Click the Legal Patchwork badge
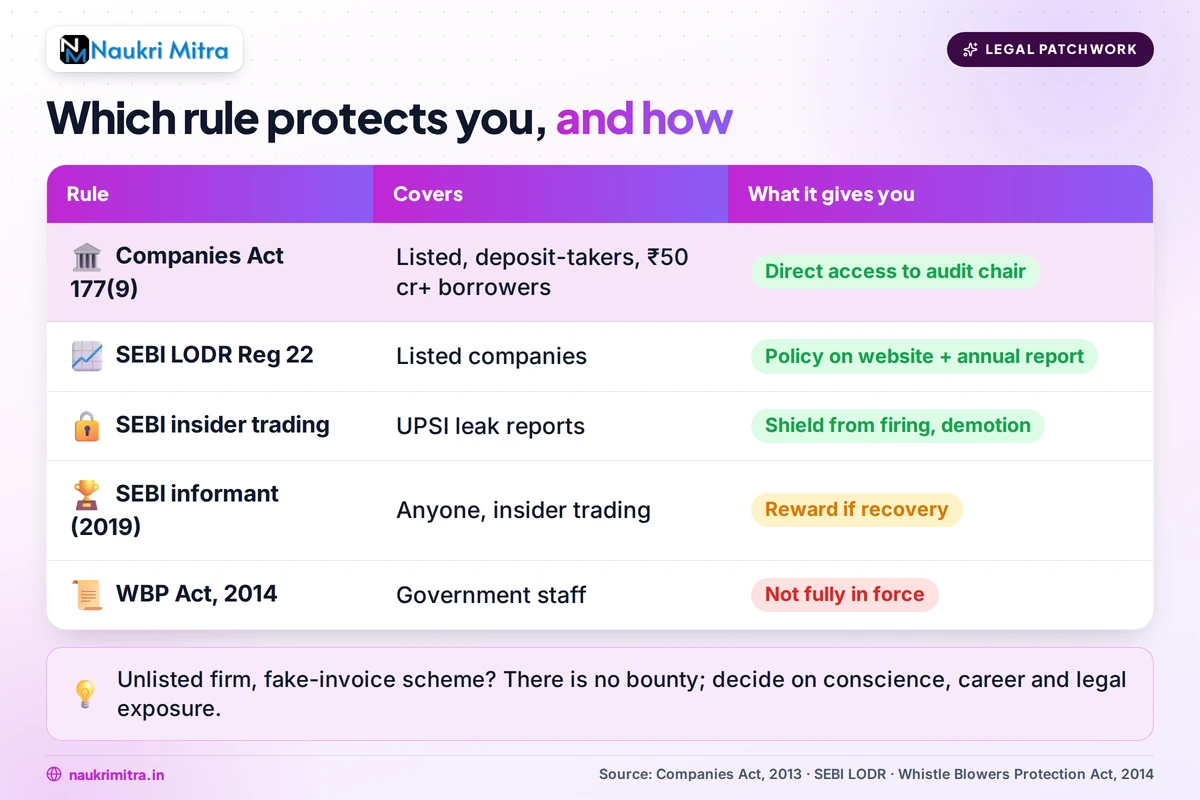 point(1050,49)
